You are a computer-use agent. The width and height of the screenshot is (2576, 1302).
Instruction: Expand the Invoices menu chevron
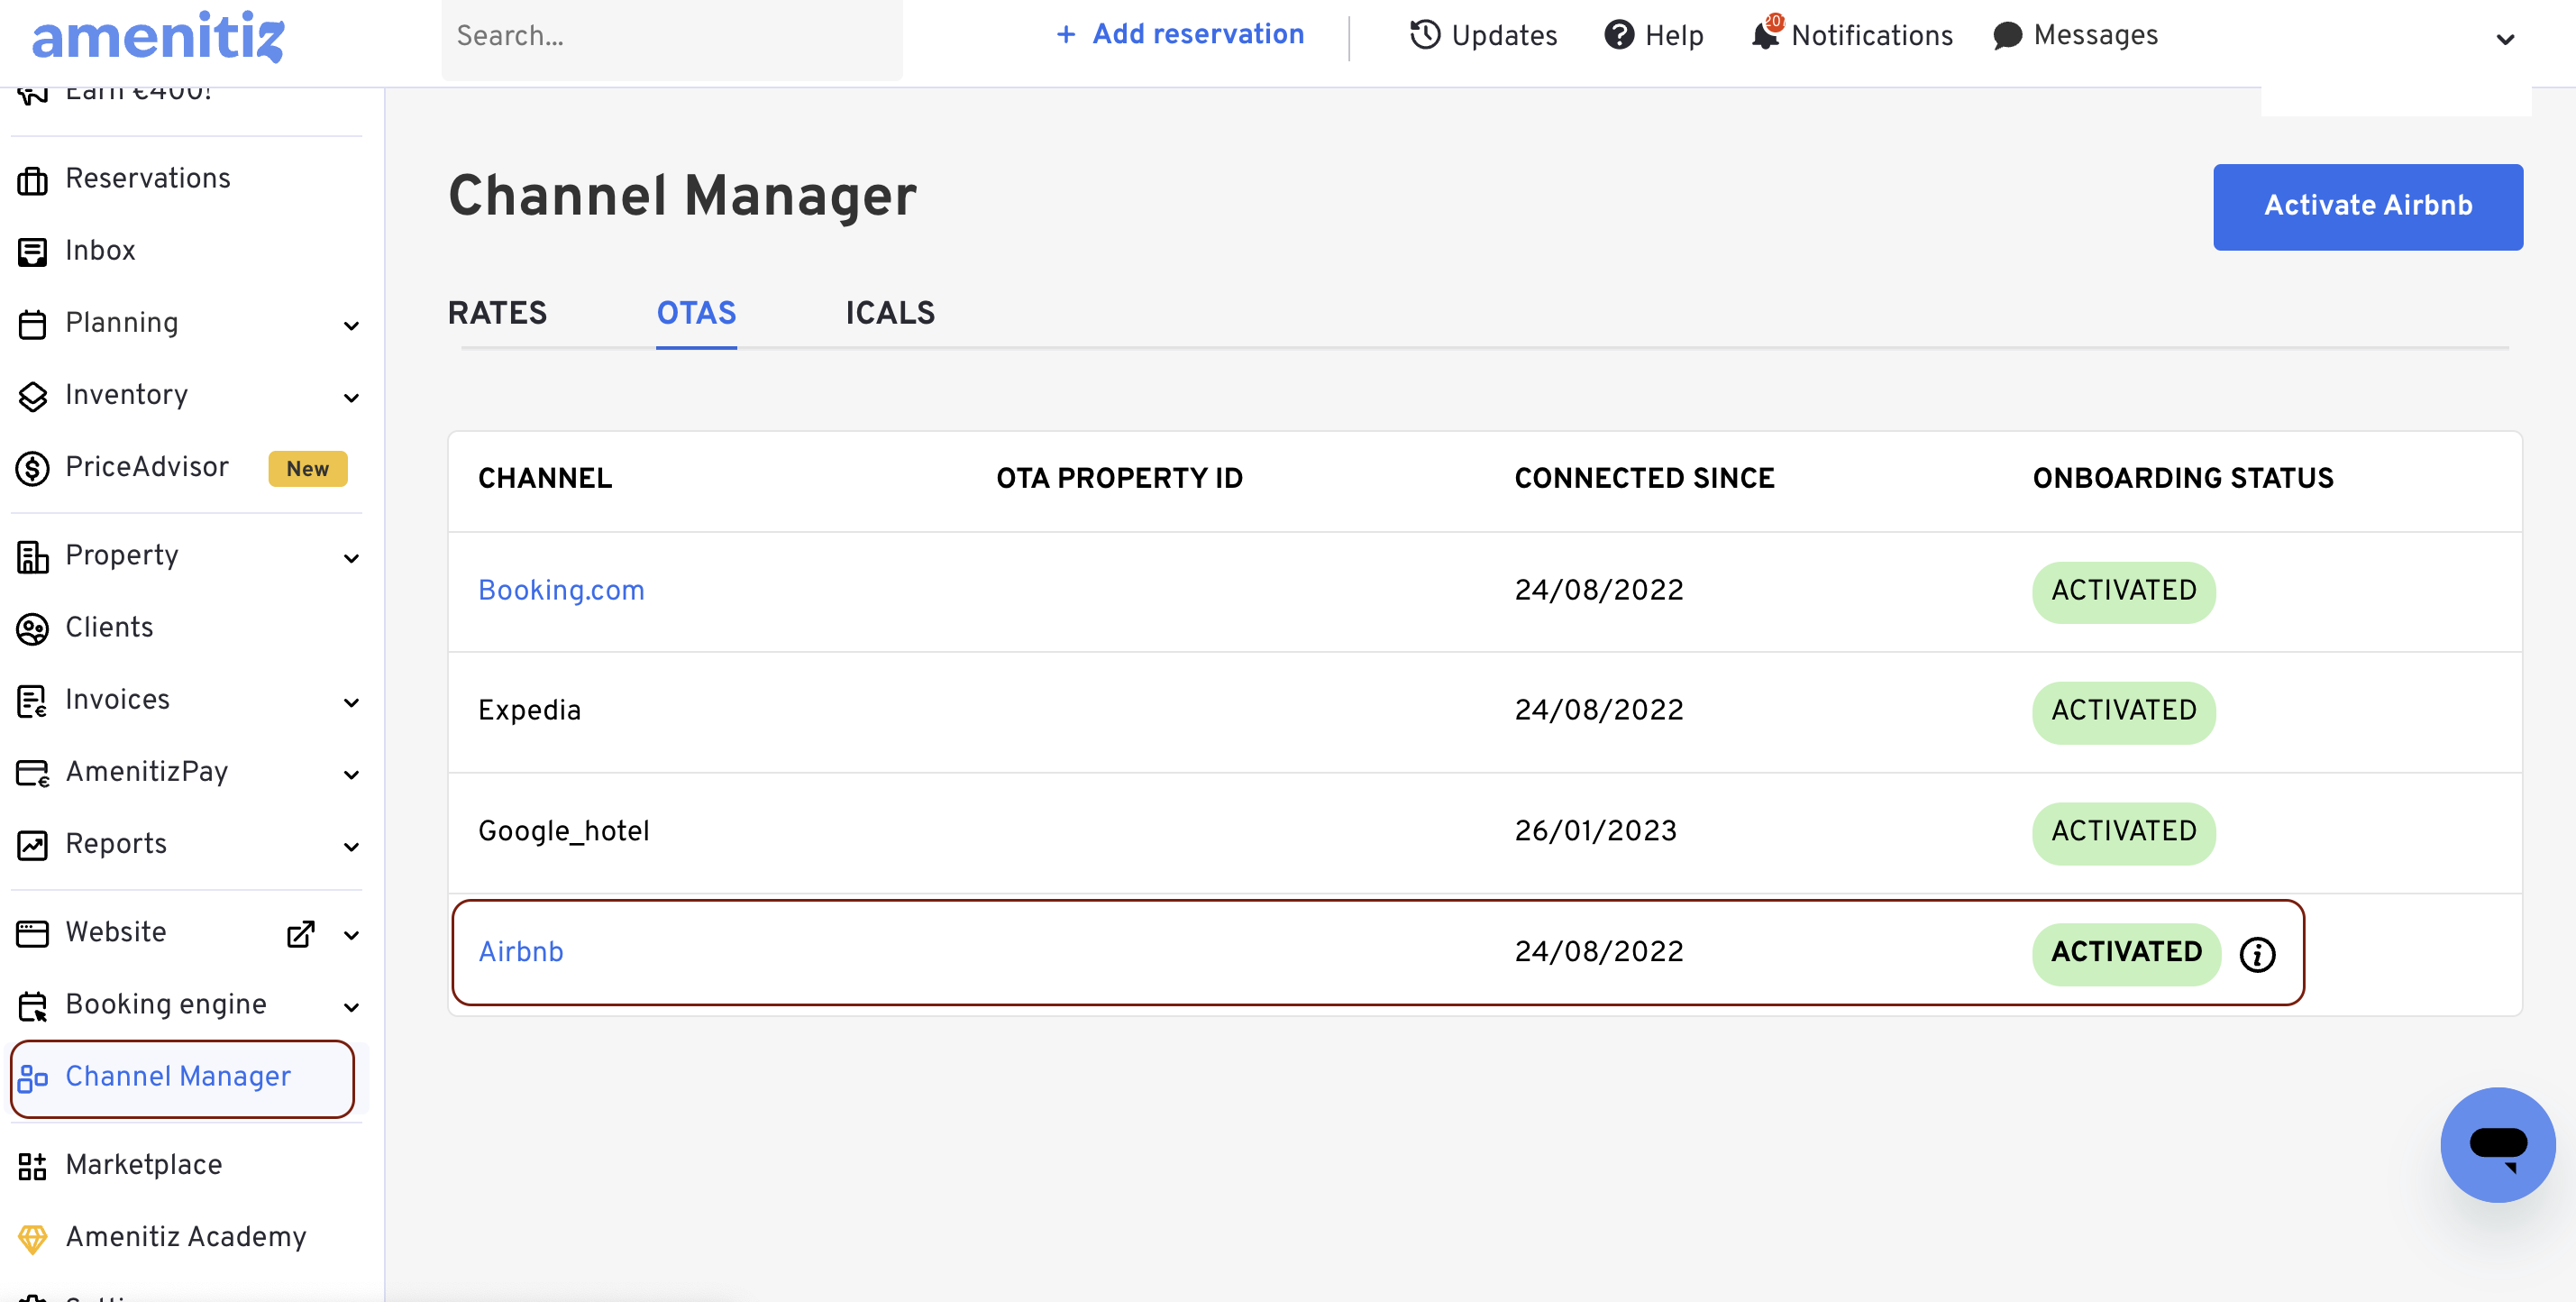point(351,702)
